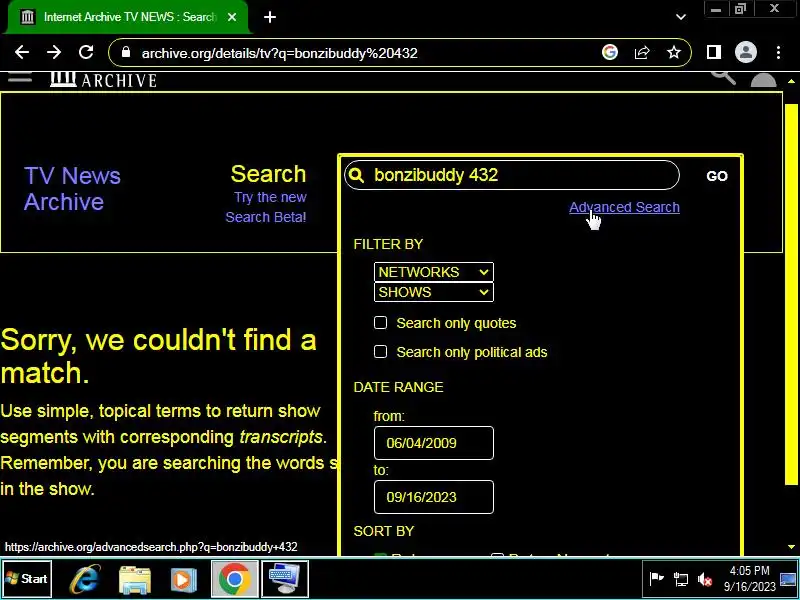Viewport: 800px width, 600px height.
Task: Open the Windows Start menu
Action: pyautogui.click(x=27, y=579)
